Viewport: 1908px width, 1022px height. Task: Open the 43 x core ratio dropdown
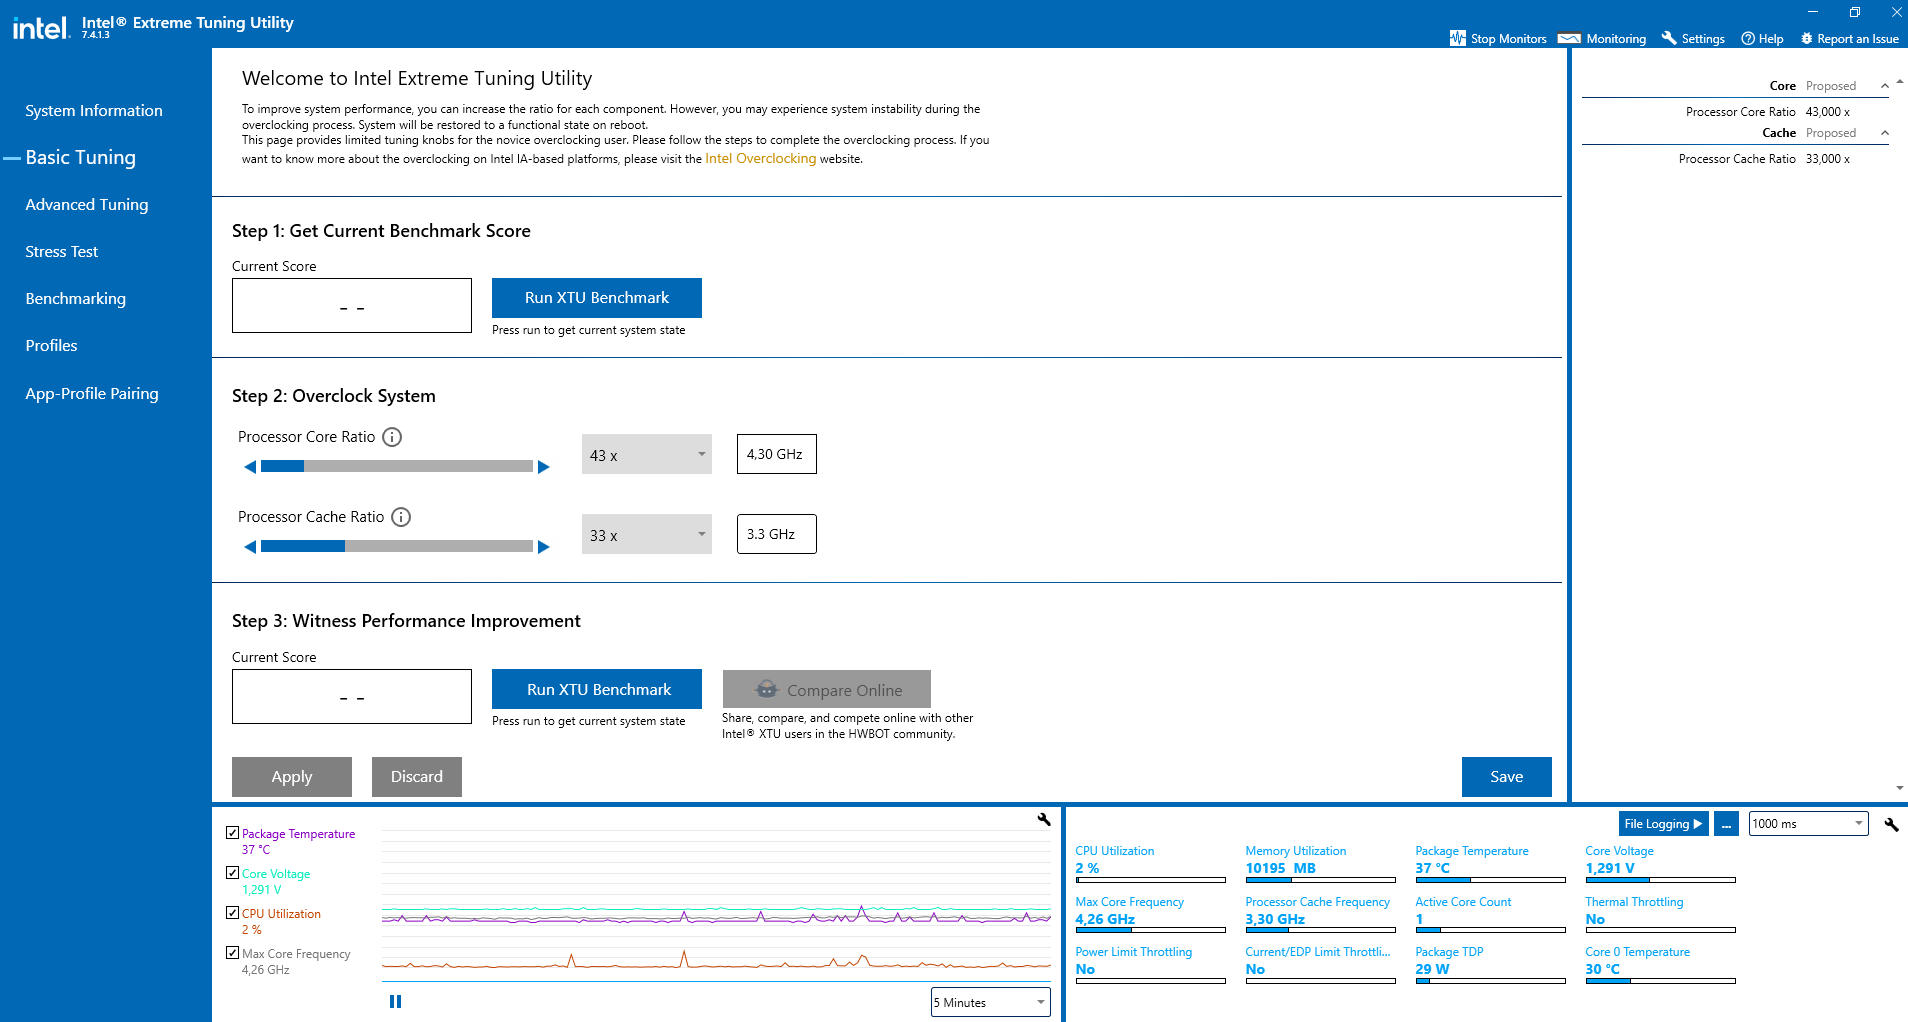pyautogui.click(x=647, y=454)
